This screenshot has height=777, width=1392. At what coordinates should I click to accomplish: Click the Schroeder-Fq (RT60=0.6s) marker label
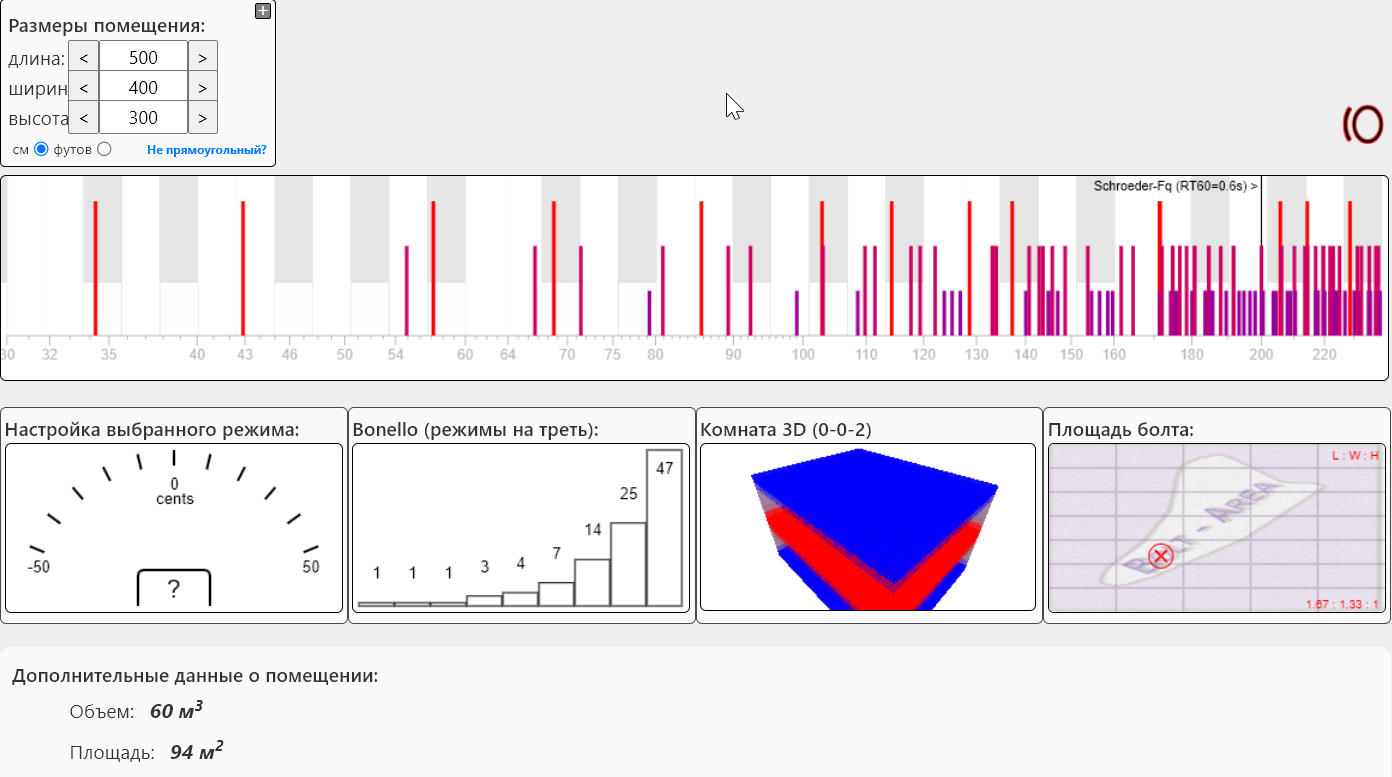[1176, 186]
